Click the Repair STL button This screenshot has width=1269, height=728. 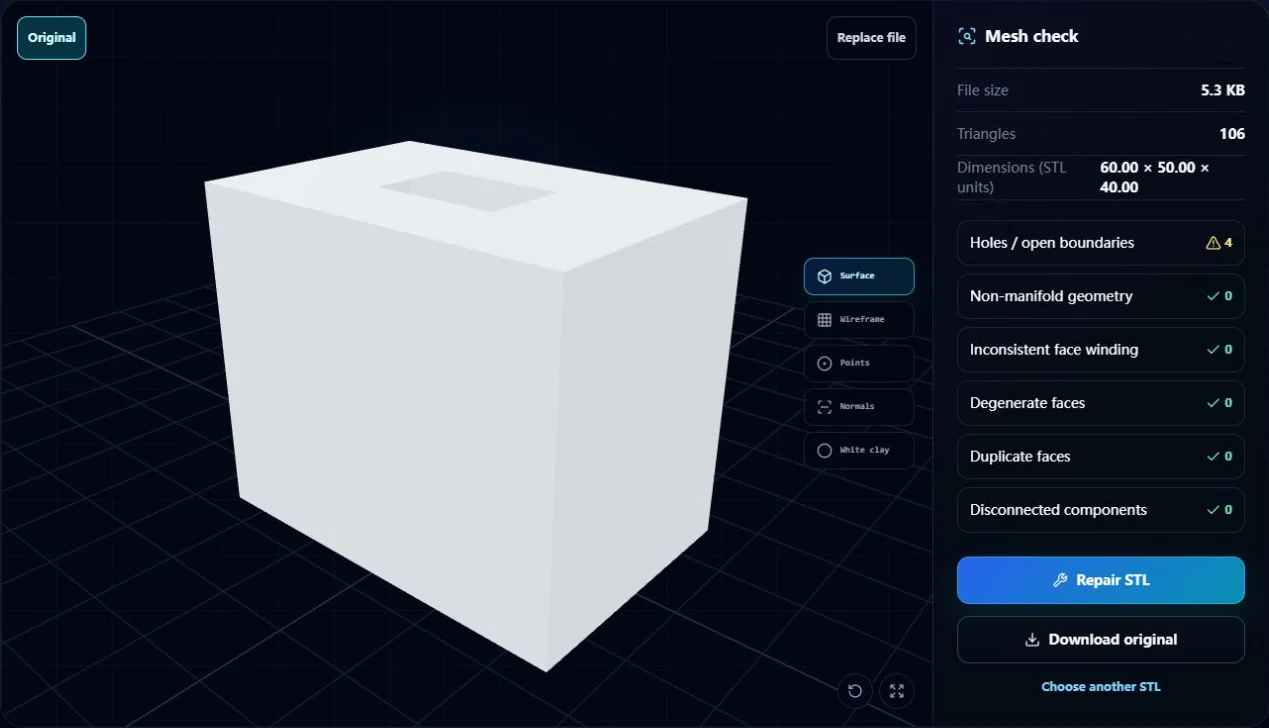click(x=1101, y=580)
